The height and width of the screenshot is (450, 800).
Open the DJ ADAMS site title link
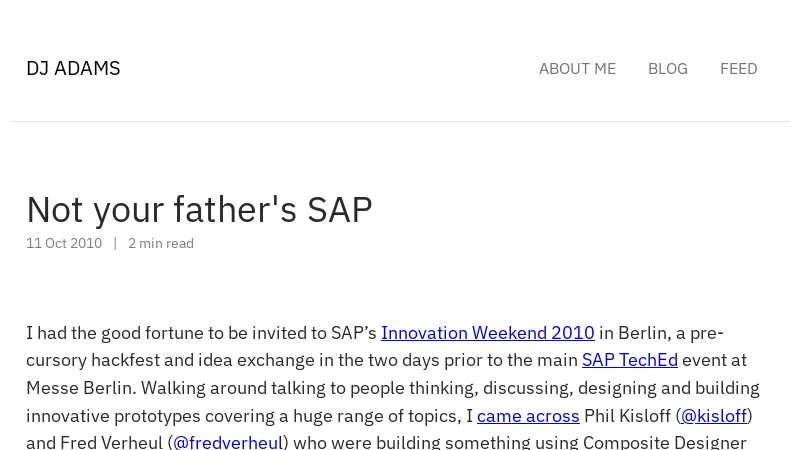tap(73, 68)
